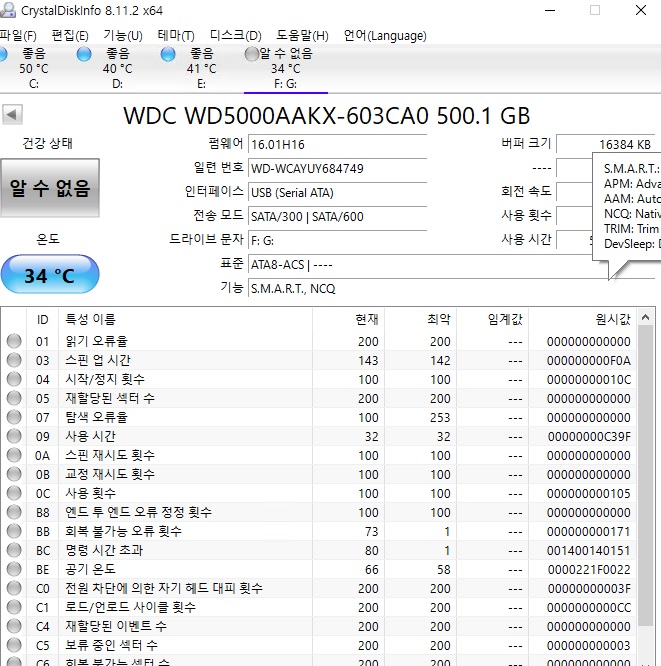Select the gray unknown-status F: G: disk icon

coord(251,54)
